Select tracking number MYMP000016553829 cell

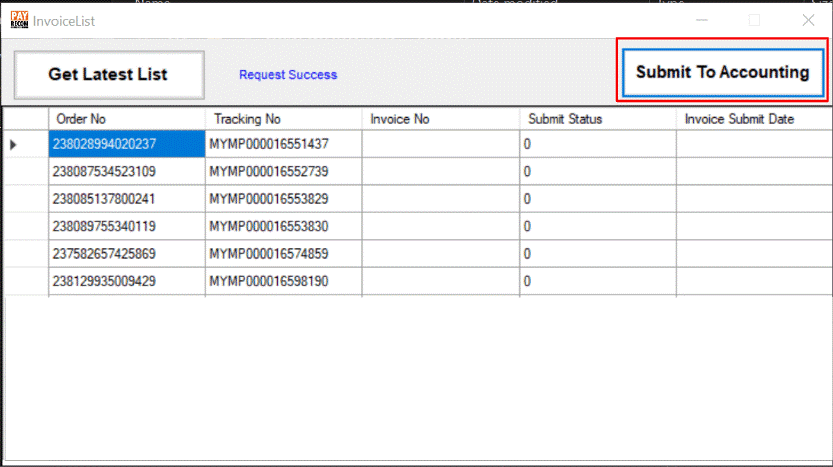[283, 199]
